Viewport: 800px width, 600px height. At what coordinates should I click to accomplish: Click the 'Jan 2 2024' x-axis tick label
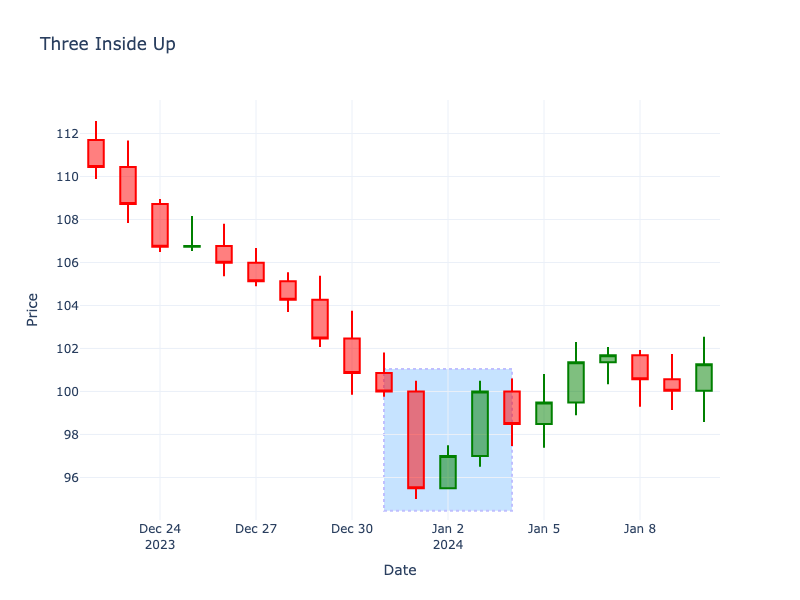point(448,536)
